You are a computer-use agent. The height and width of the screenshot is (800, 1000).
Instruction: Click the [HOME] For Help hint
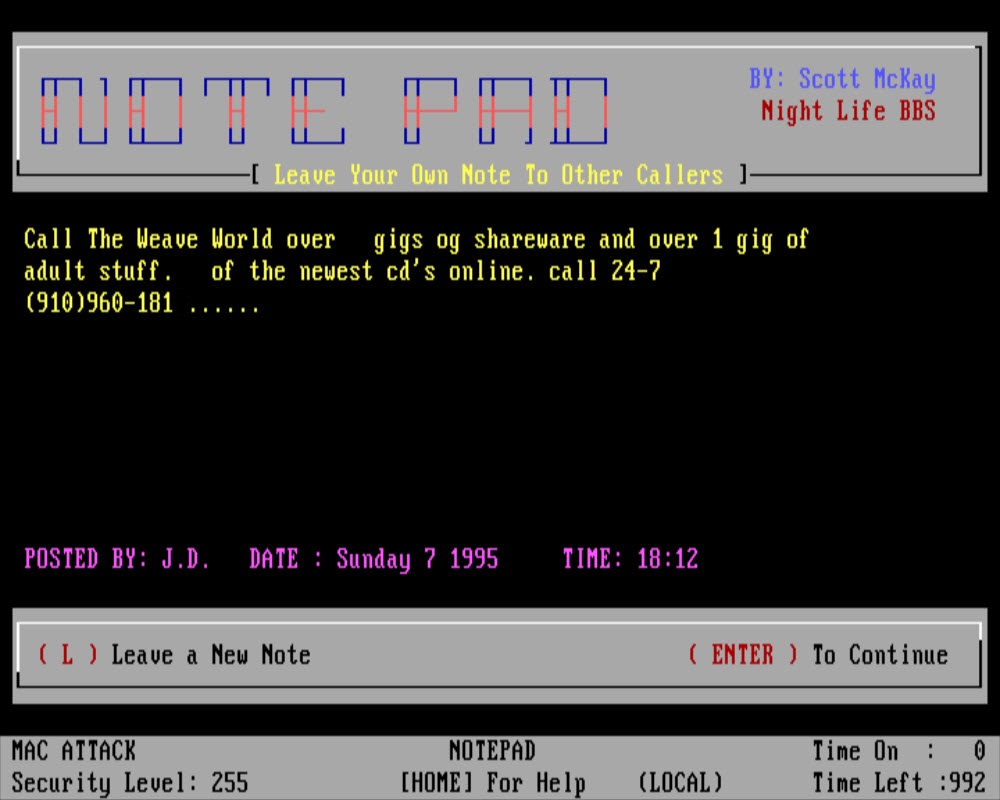[x=492, y=782]
